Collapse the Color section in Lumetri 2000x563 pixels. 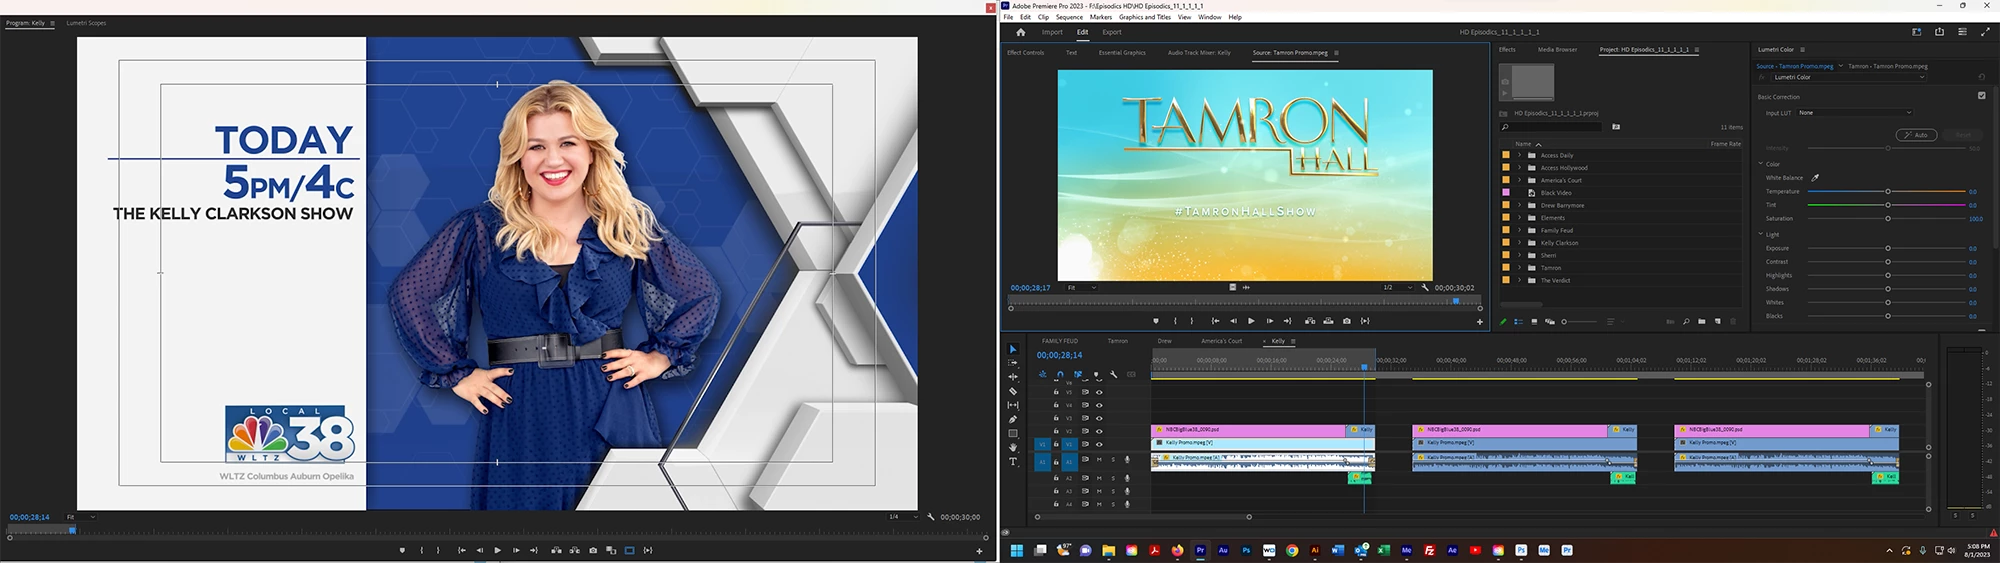pos(1761,164)
